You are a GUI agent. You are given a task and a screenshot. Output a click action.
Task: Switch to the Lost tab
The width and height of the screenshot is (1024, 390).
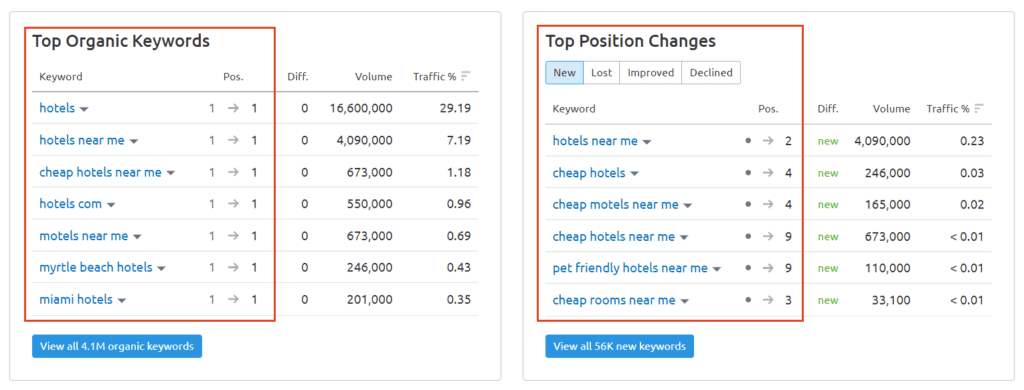point(601,73)
